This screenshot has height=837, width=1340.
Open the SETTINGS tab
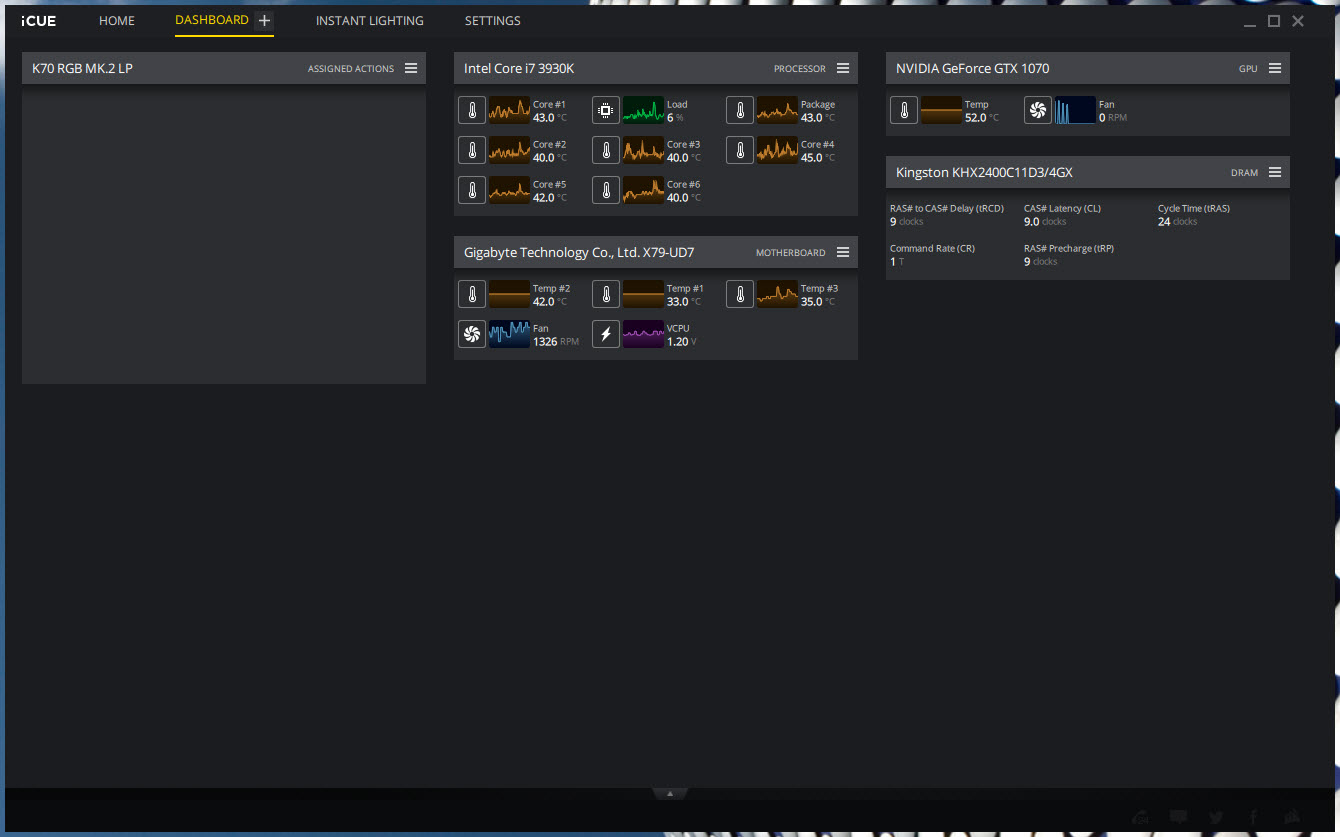tap(493, 21)
